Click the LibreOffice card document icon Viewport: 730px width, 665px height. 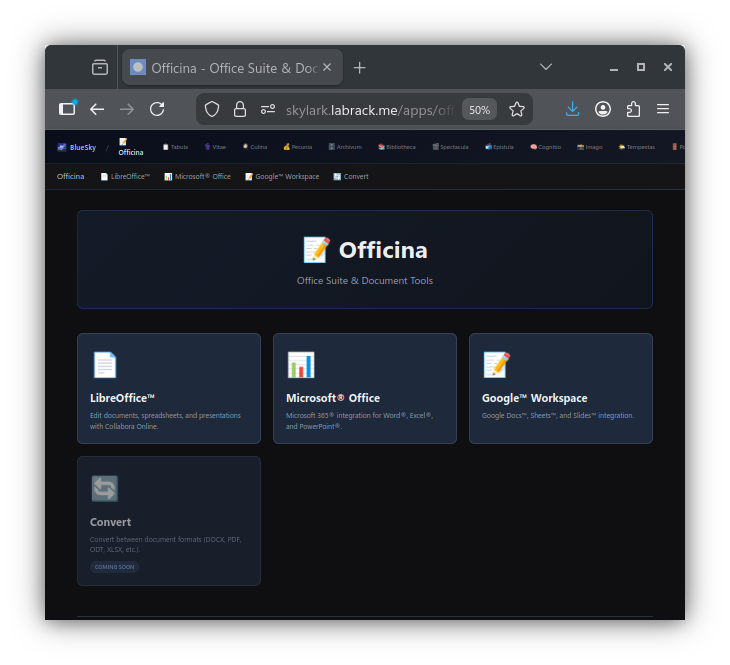tap(105, 365)
